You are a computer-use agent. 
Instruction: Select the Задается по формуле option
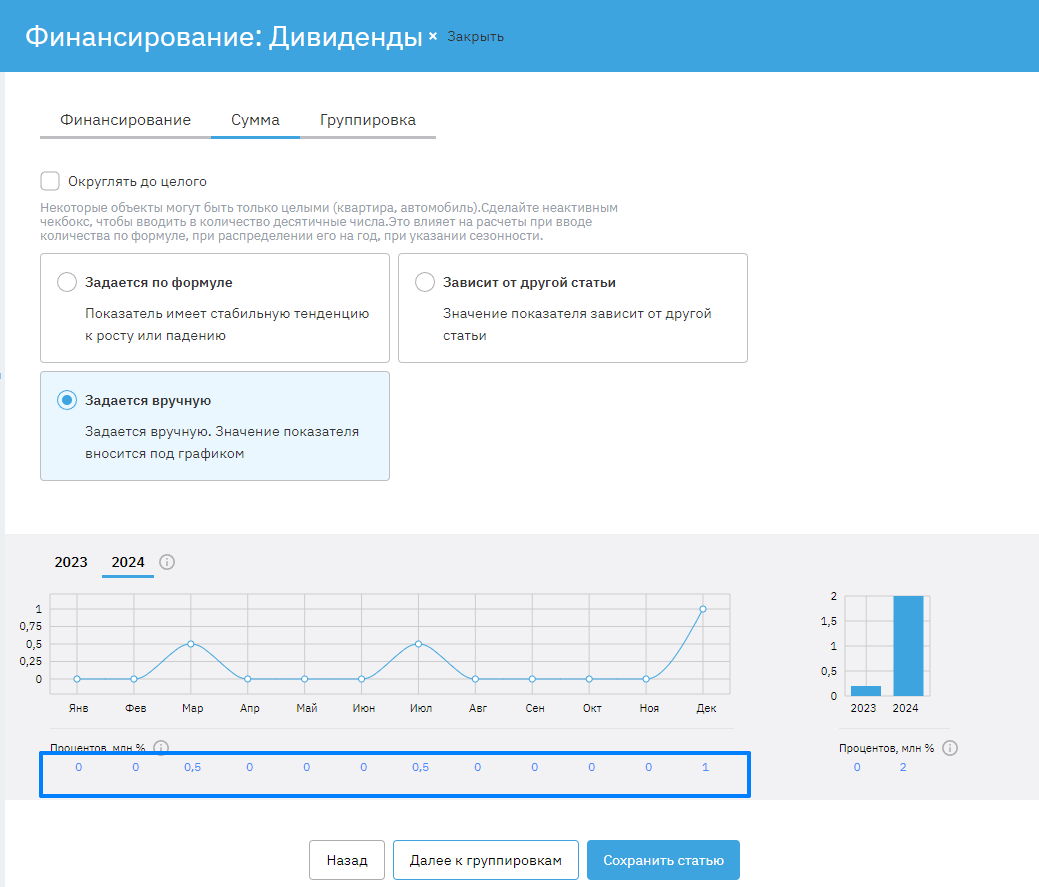[x=67, y=282]
